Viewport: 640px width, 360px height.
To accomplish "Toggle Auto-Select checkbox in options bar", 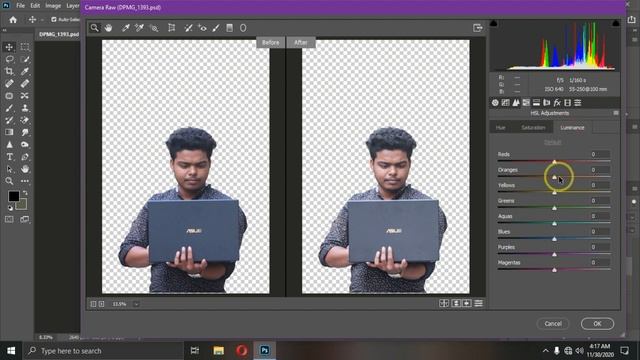I will (x=54, y=20).
